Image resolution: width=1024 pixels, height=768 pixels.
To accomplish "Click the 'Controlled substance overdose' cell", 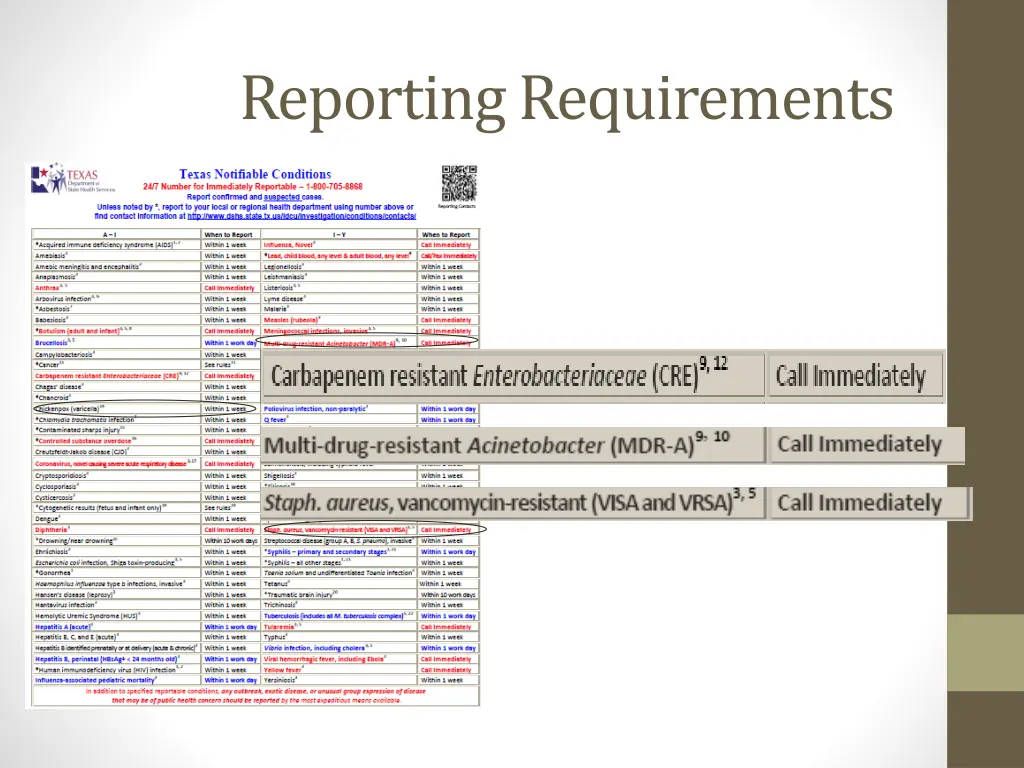I will pyautogui.click(x=116, y=441).
